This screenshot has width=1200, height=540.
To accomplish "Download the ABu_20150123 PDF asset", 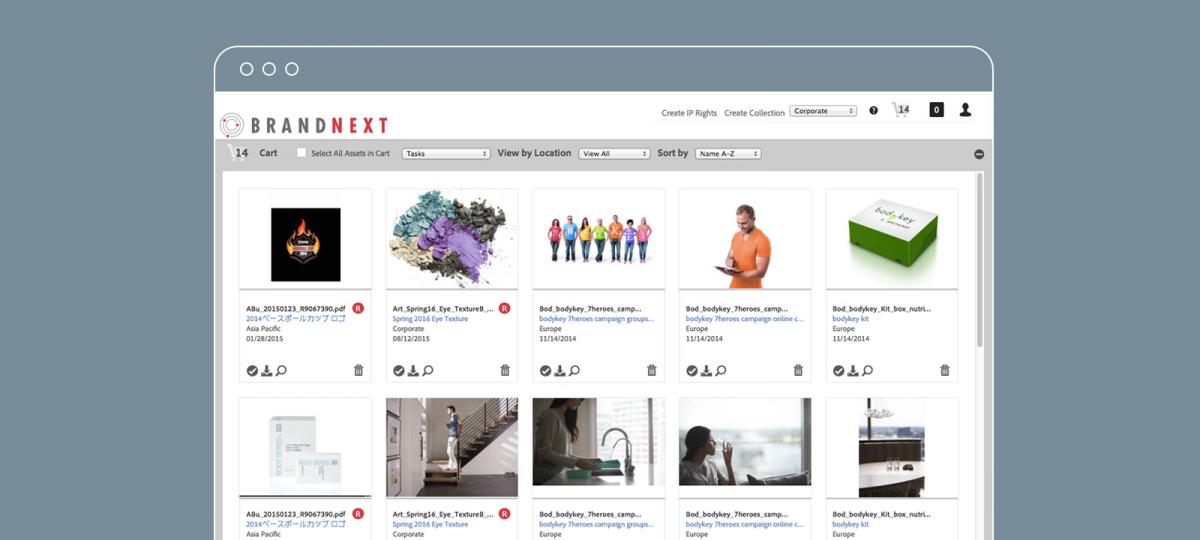I will [x=267, y=370].
